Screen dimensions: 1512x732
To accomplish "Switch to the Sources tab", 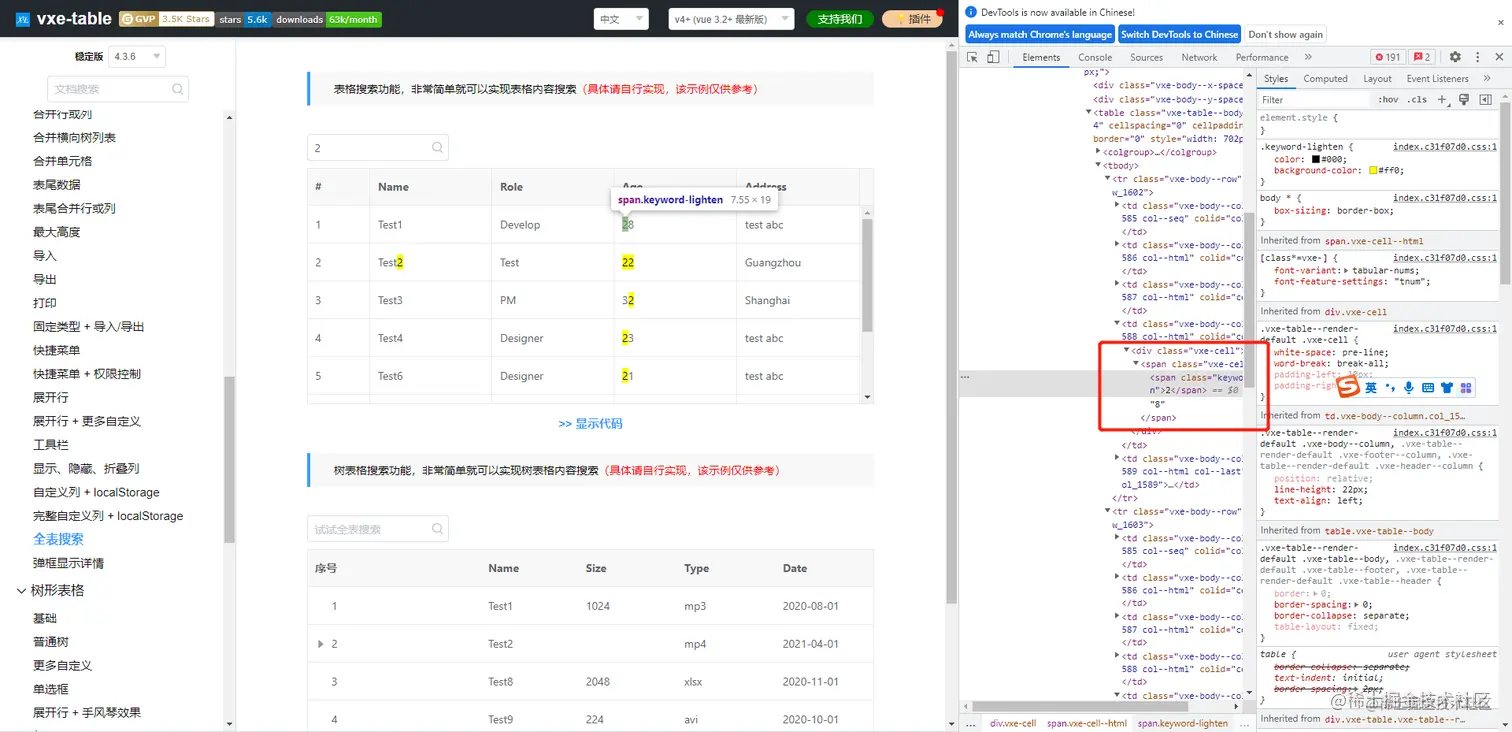I will click(1146, 57).
